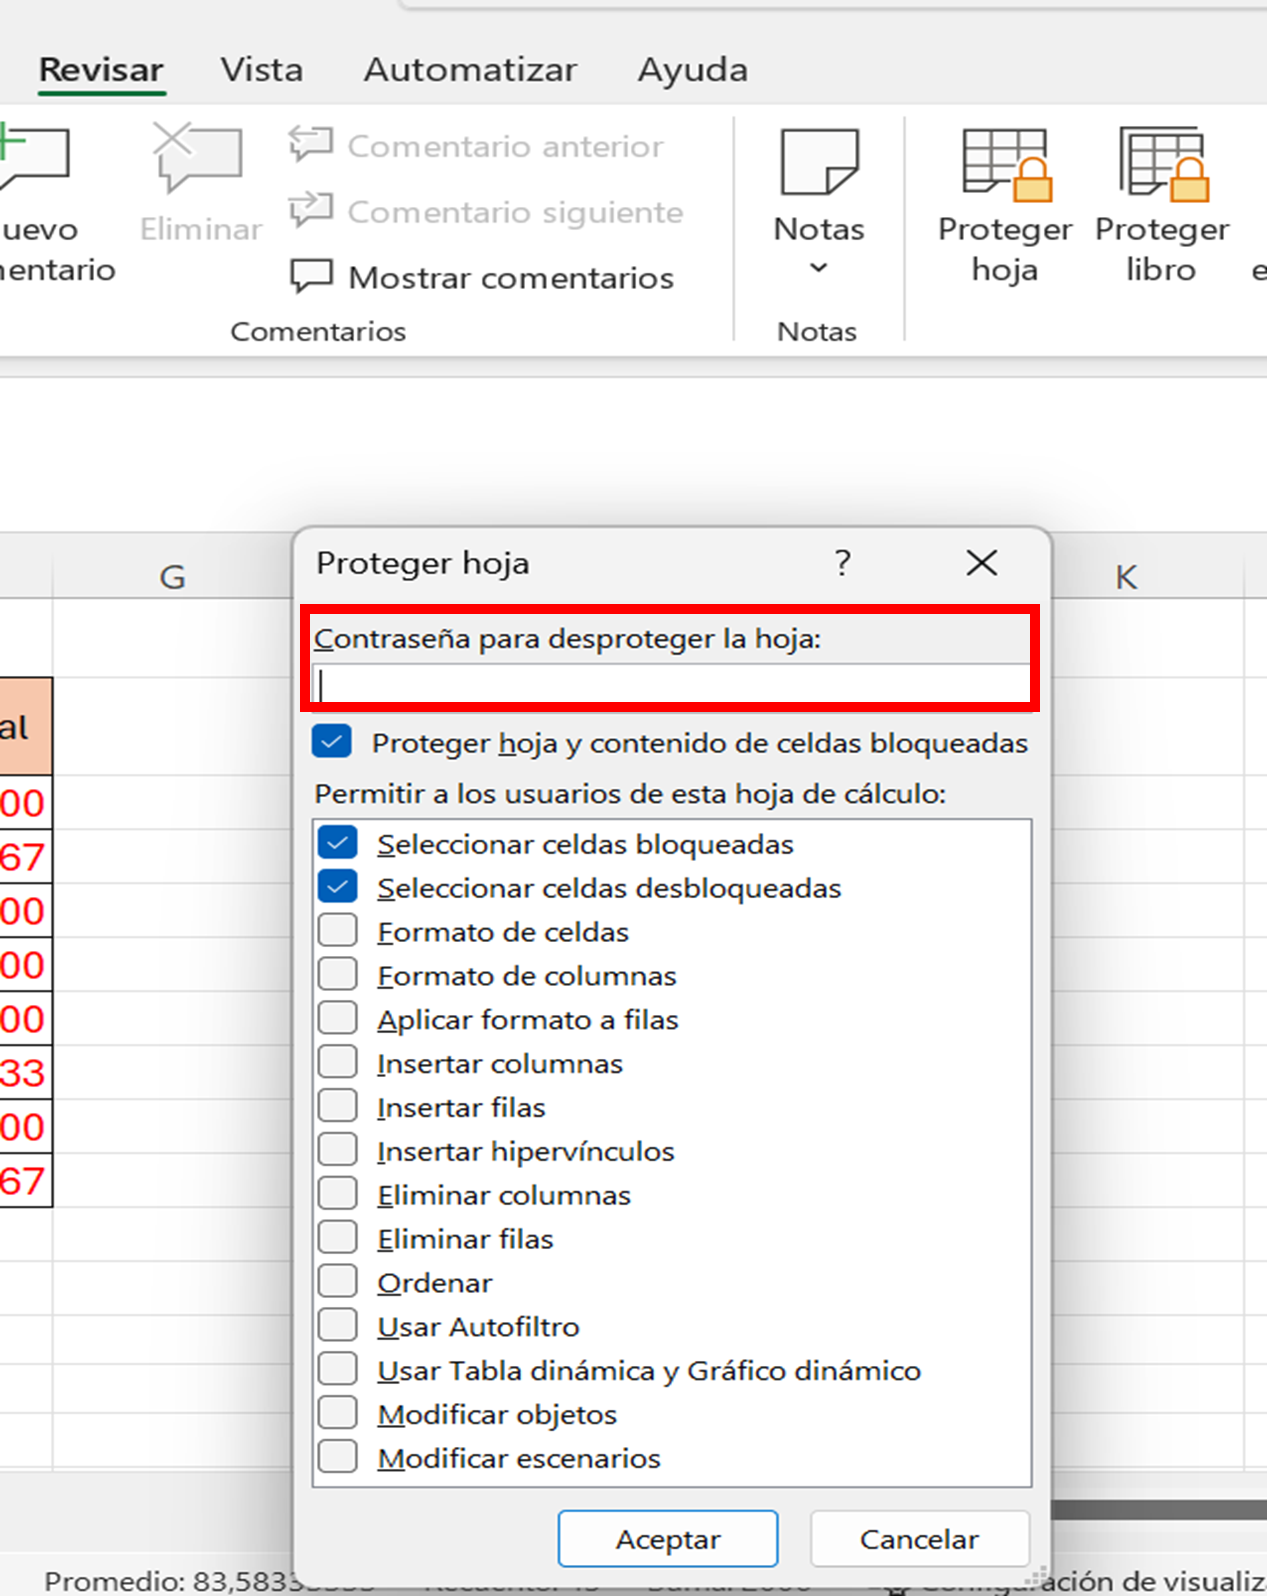
Task: Click the password field for unprotecting sheet
Action: point(672,685)
